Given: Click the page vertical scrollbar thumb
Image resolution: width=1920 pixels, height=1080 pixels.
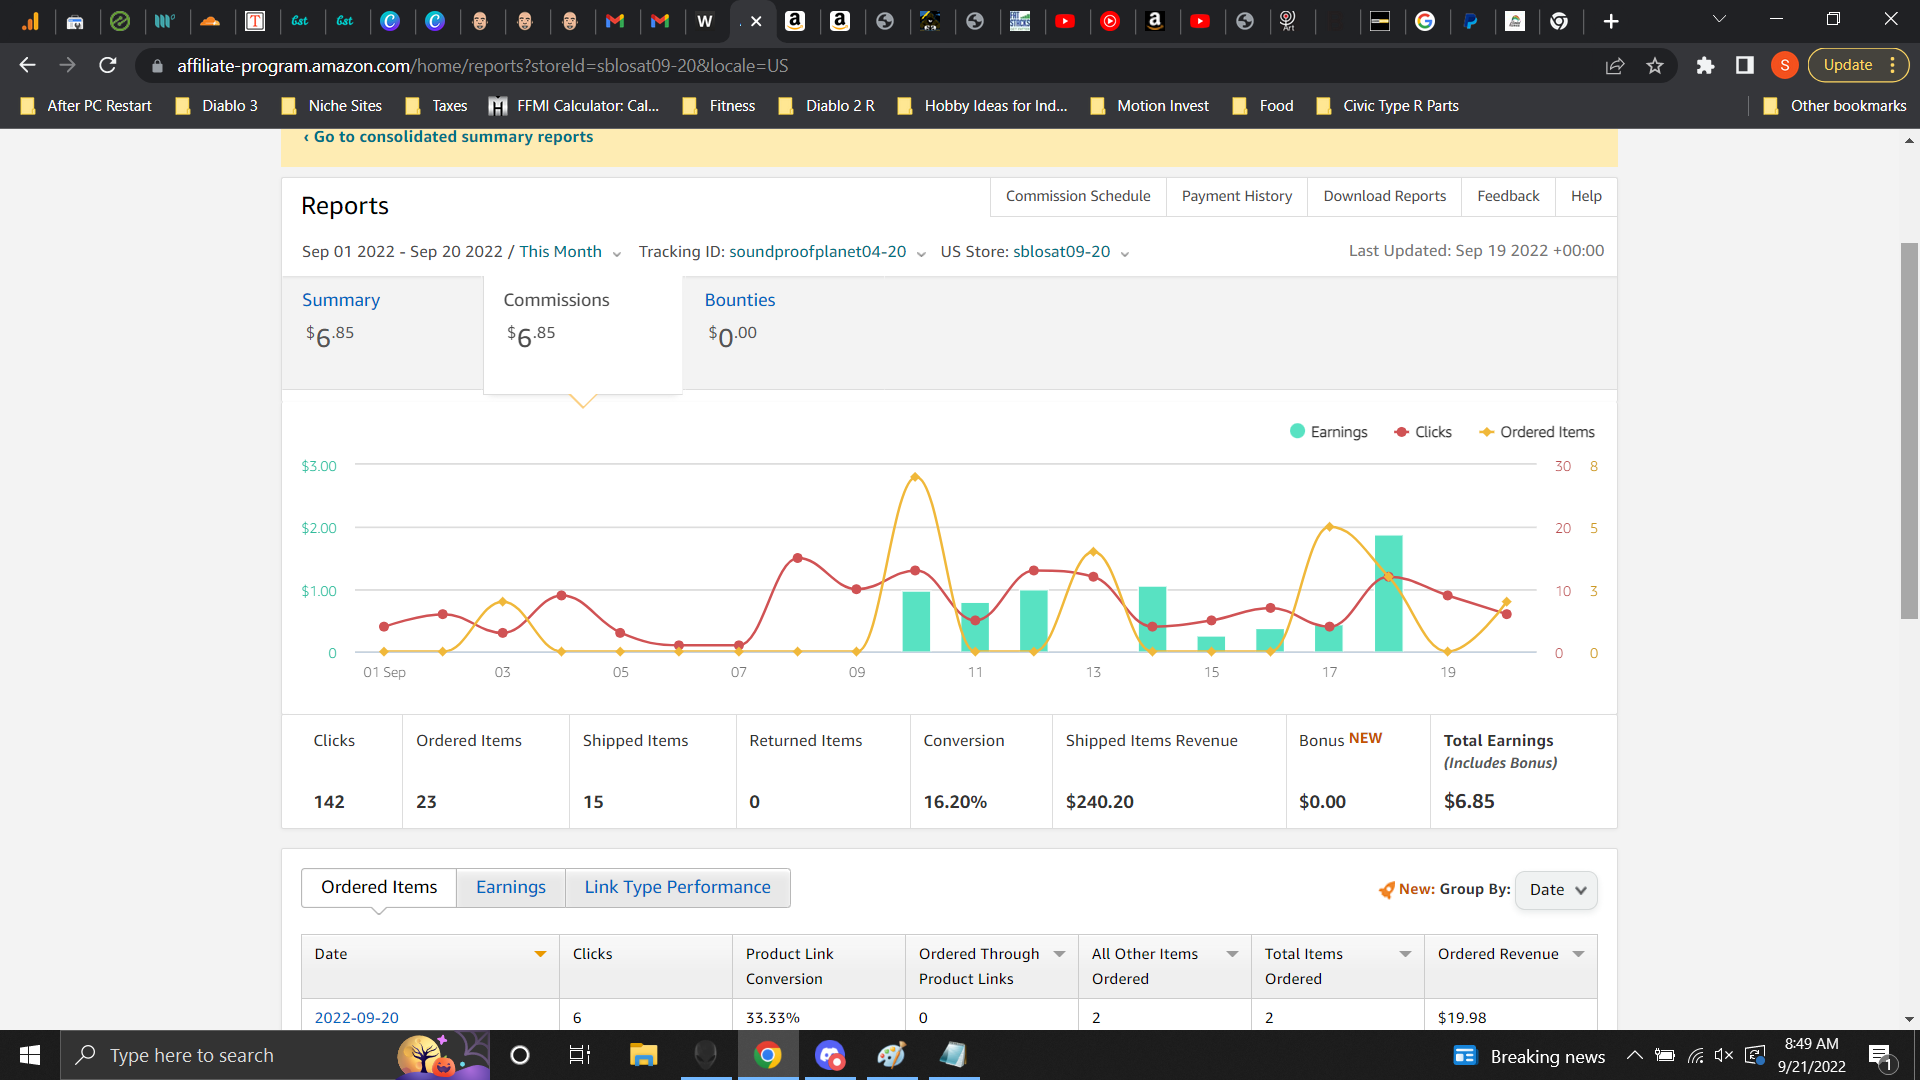Looking at the screenshot, I should (x=1909, y=430).
